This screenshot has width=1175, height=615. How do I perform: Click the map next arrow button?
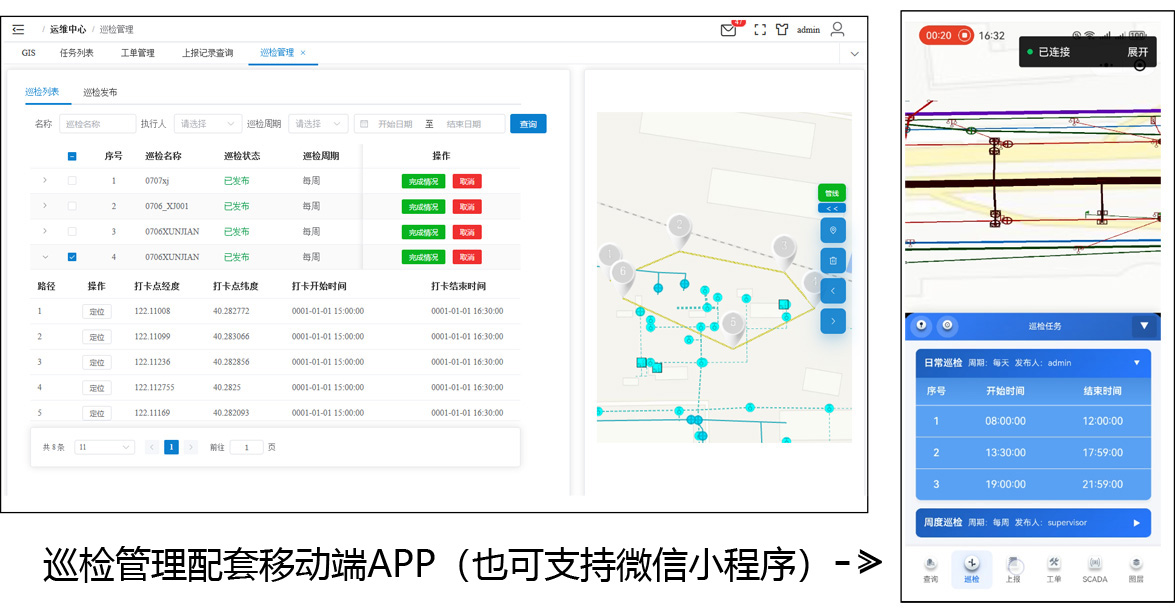coord(833,321)
